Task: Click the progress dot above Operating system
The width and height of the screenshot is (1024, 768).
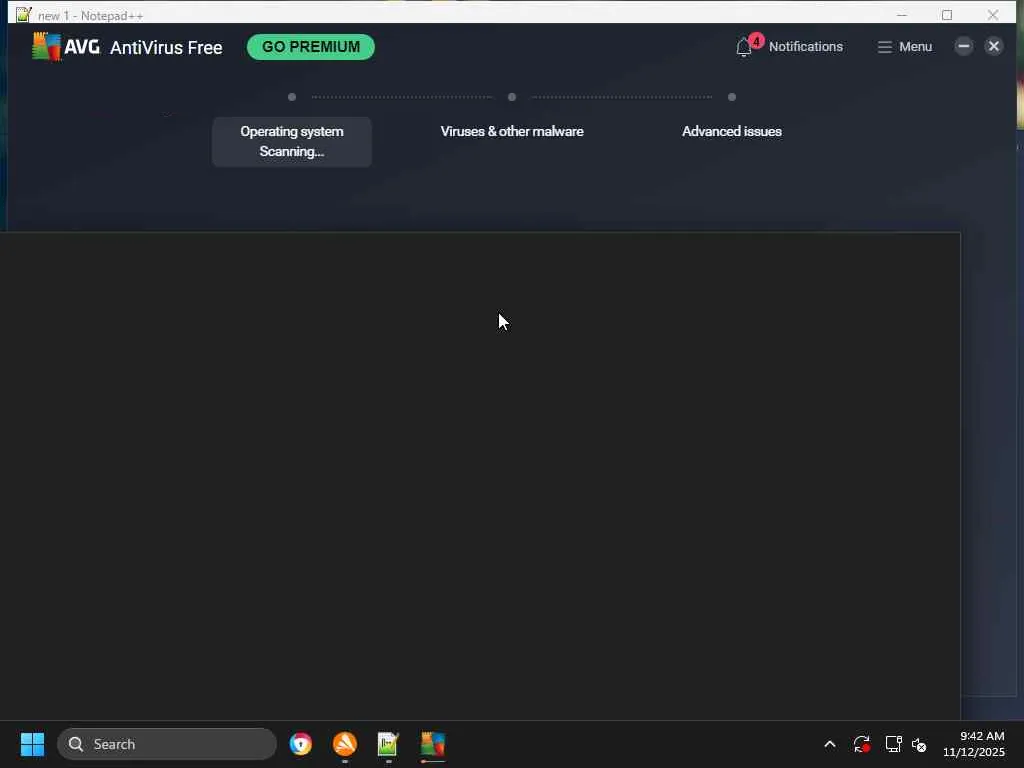Action: (292, 97)
